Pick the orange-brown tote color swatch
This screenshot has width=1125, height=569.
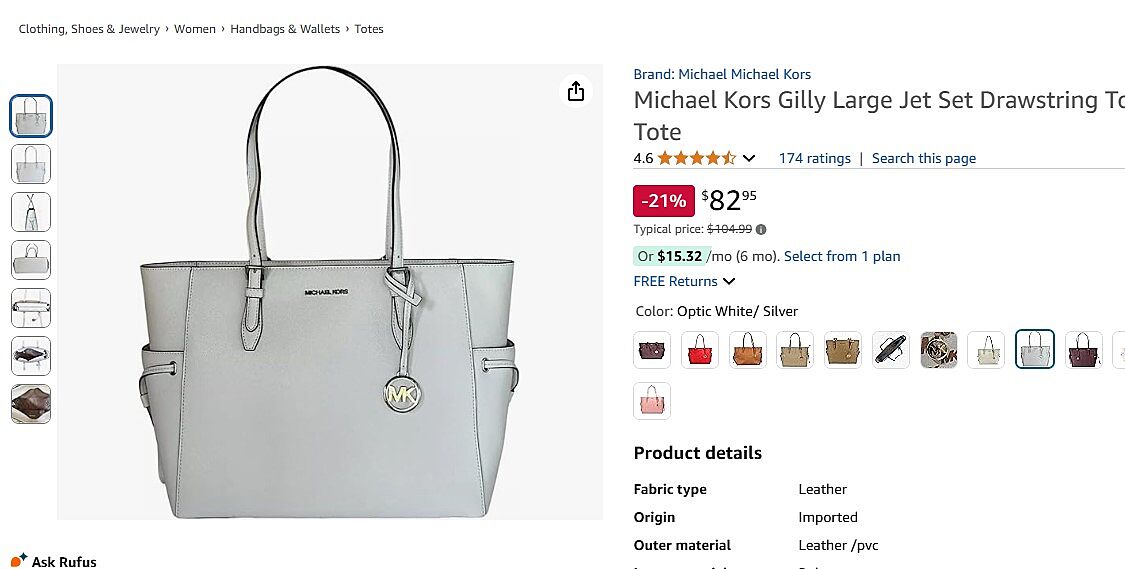(748, 350)
